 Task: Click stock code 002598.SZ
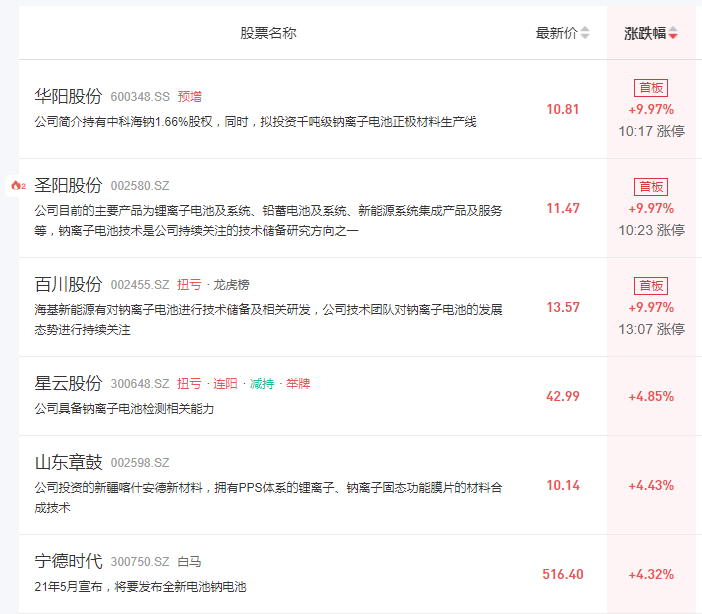tap(140, 463)
